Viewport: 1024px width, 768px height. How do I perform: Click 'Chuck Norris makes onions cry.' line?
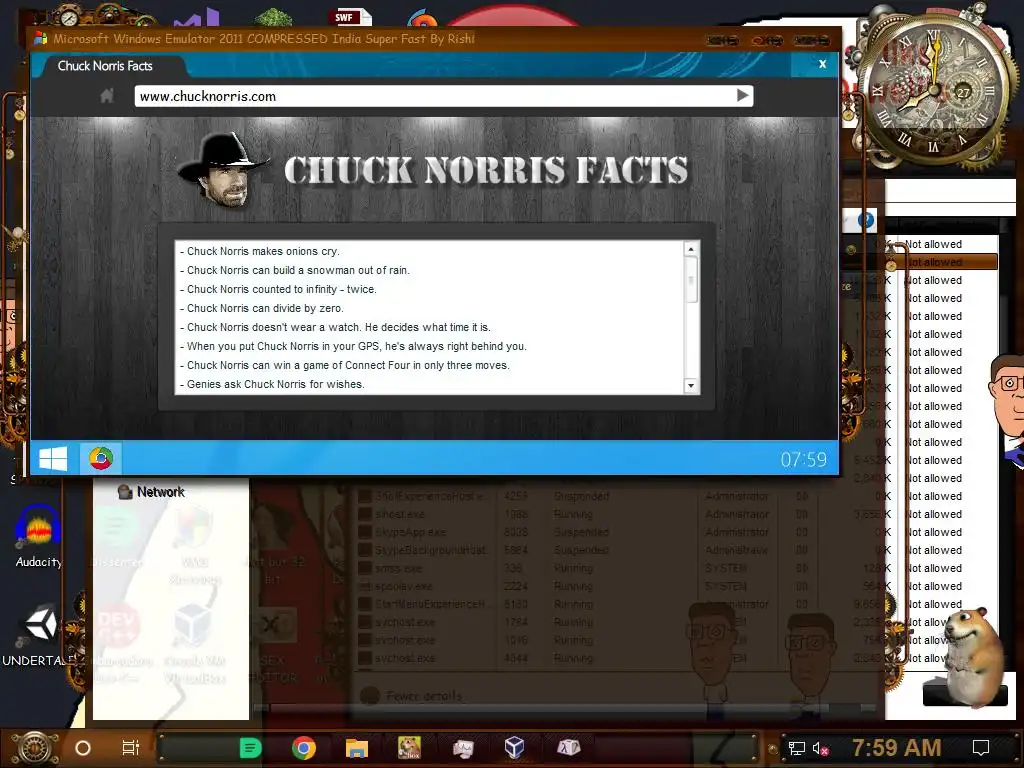260,251
